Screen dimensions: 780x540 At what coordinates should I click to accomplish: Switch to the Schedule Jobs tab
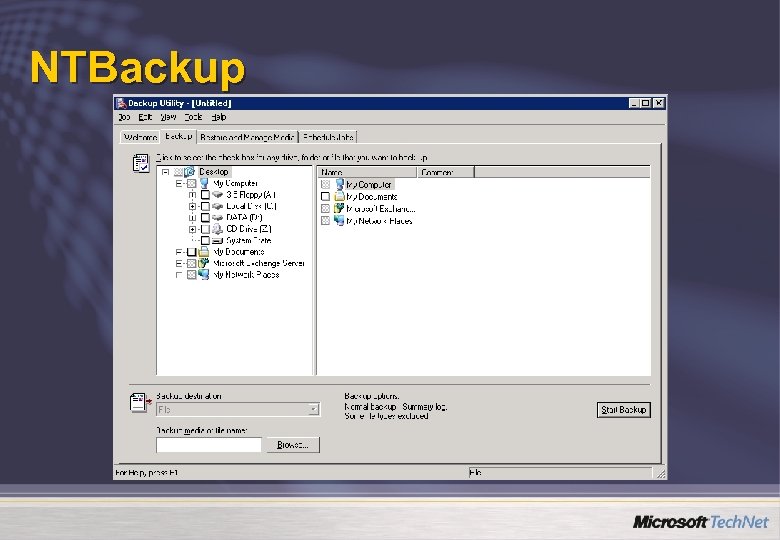pyautogui.click(x=328, y=137)
